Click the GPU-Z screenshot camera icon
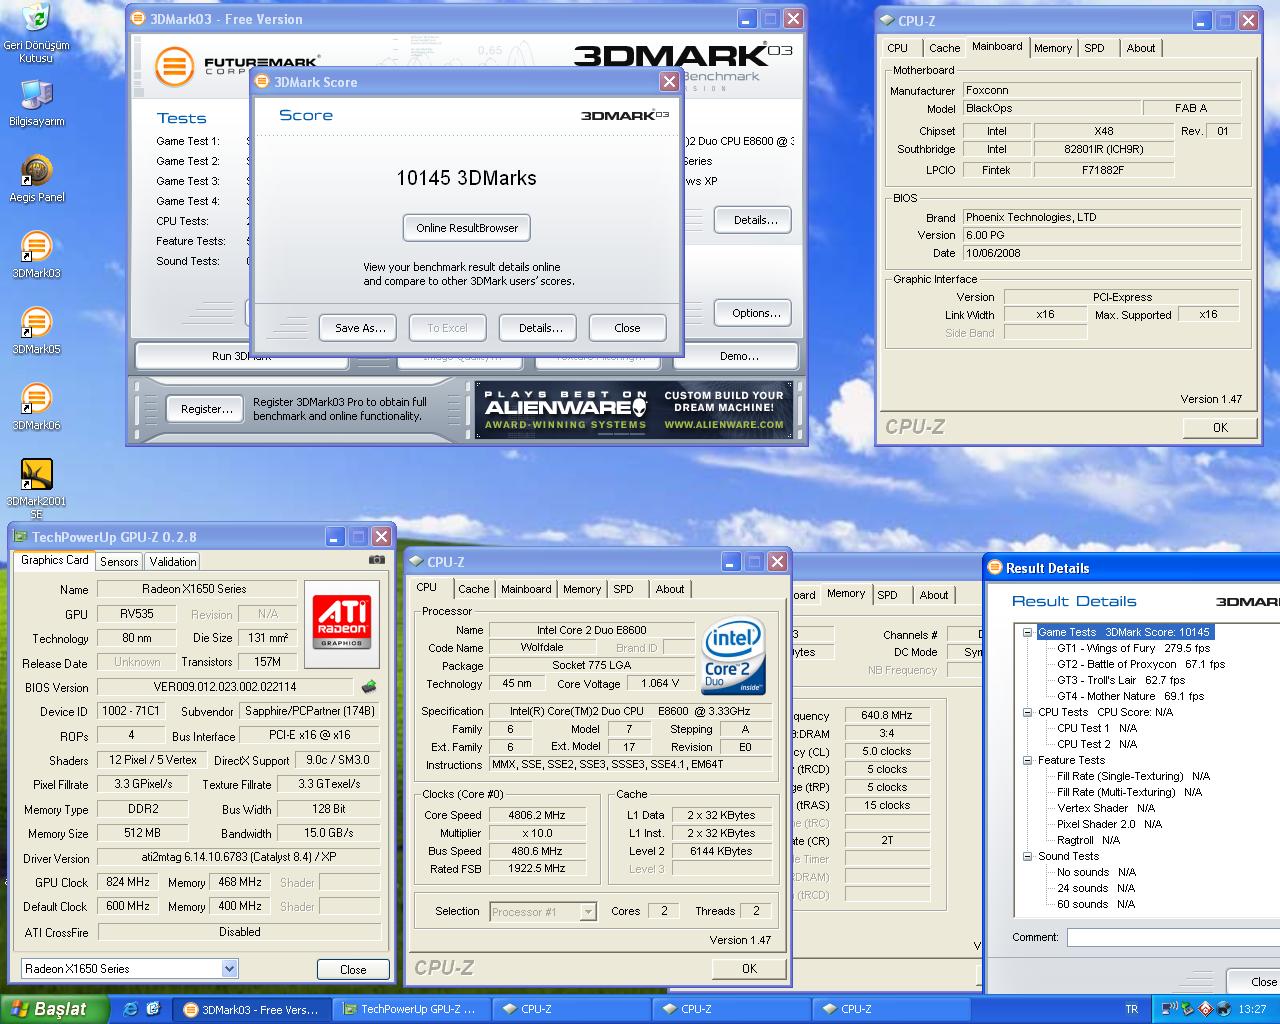 pos(377,561)
